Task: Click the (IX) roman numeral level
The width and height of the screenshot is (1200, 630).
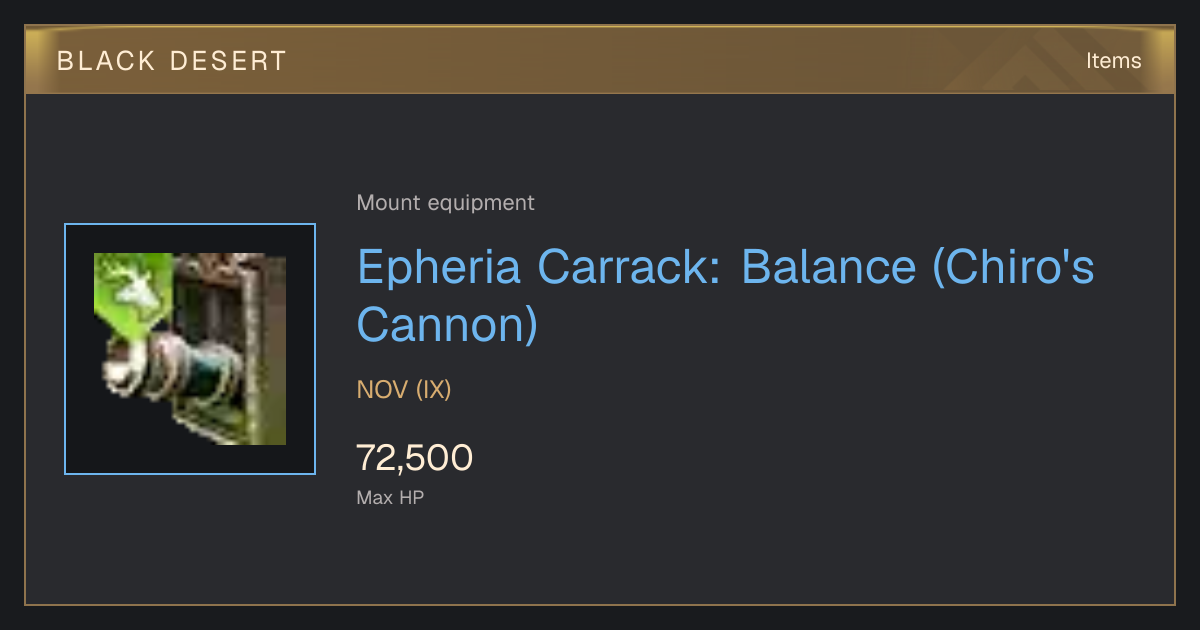Action: tap(434, 389)
